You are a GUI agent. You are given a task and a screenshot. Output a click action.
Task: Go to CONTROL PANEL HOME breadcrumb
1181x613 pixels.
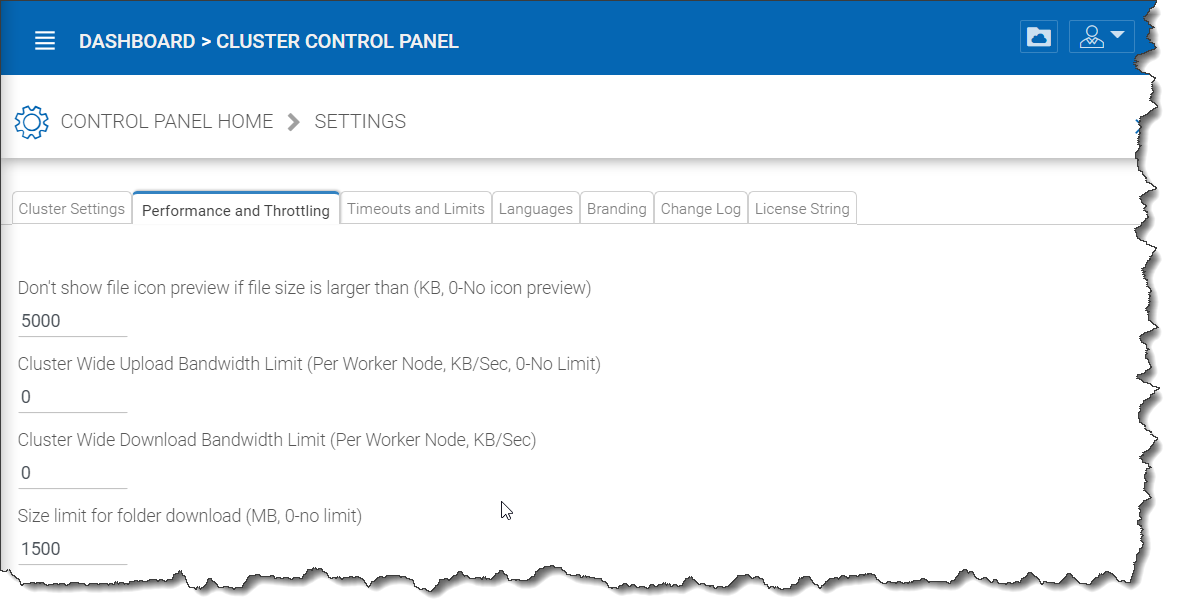[x=166, y=121]
